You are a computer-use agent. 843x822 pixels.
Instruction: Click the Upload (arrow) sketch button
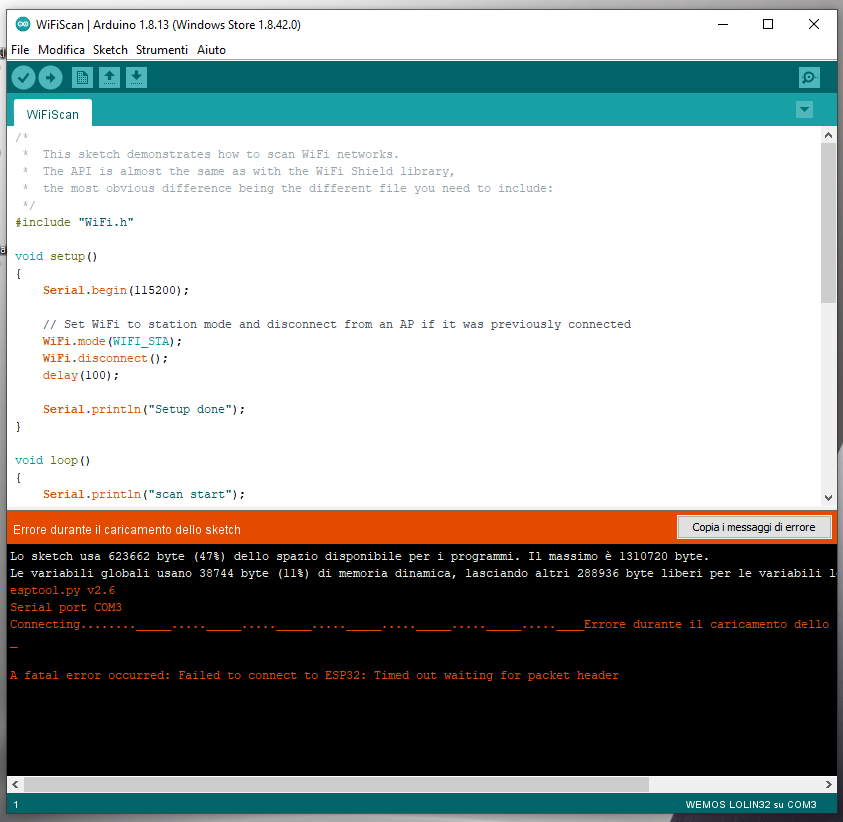click(x=51, y=78)
